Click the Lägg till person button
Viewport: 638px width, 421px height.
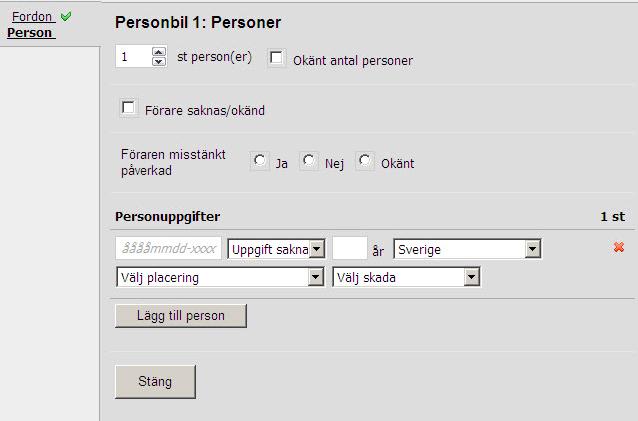181,316
